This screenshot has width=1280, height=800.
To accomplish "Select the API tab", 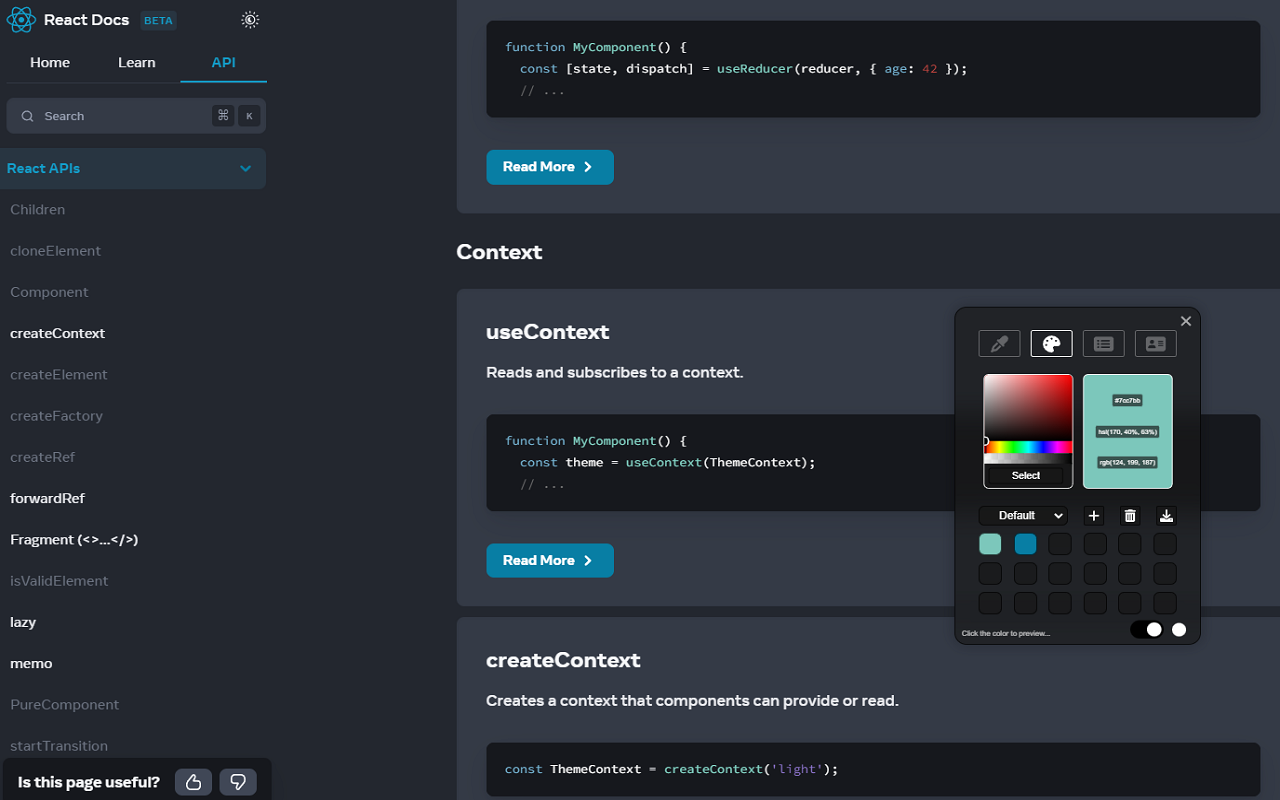I will click(224, 62).
